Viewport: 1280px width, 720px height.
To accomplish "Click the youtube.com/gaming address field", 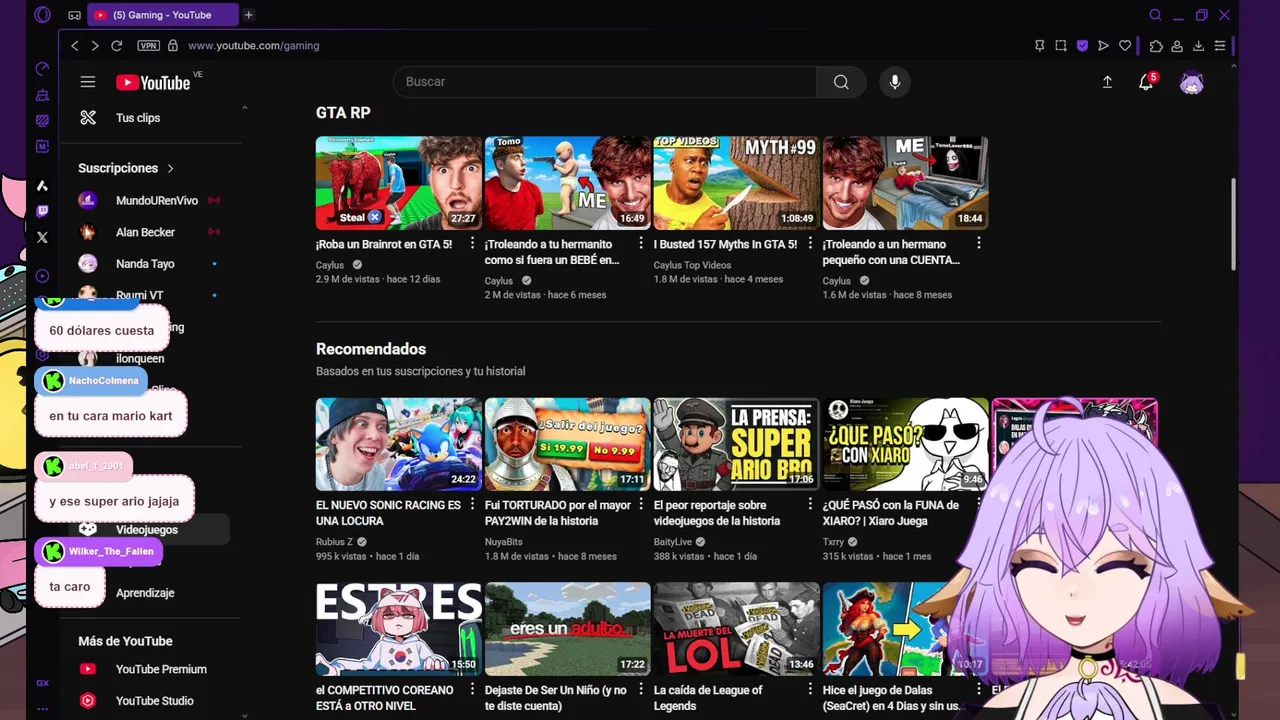I will [254, 46].
